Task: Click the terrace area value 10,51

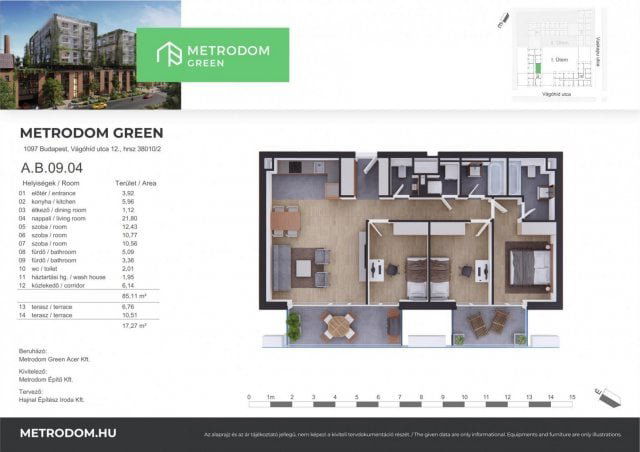Action: tap(130, 315)
